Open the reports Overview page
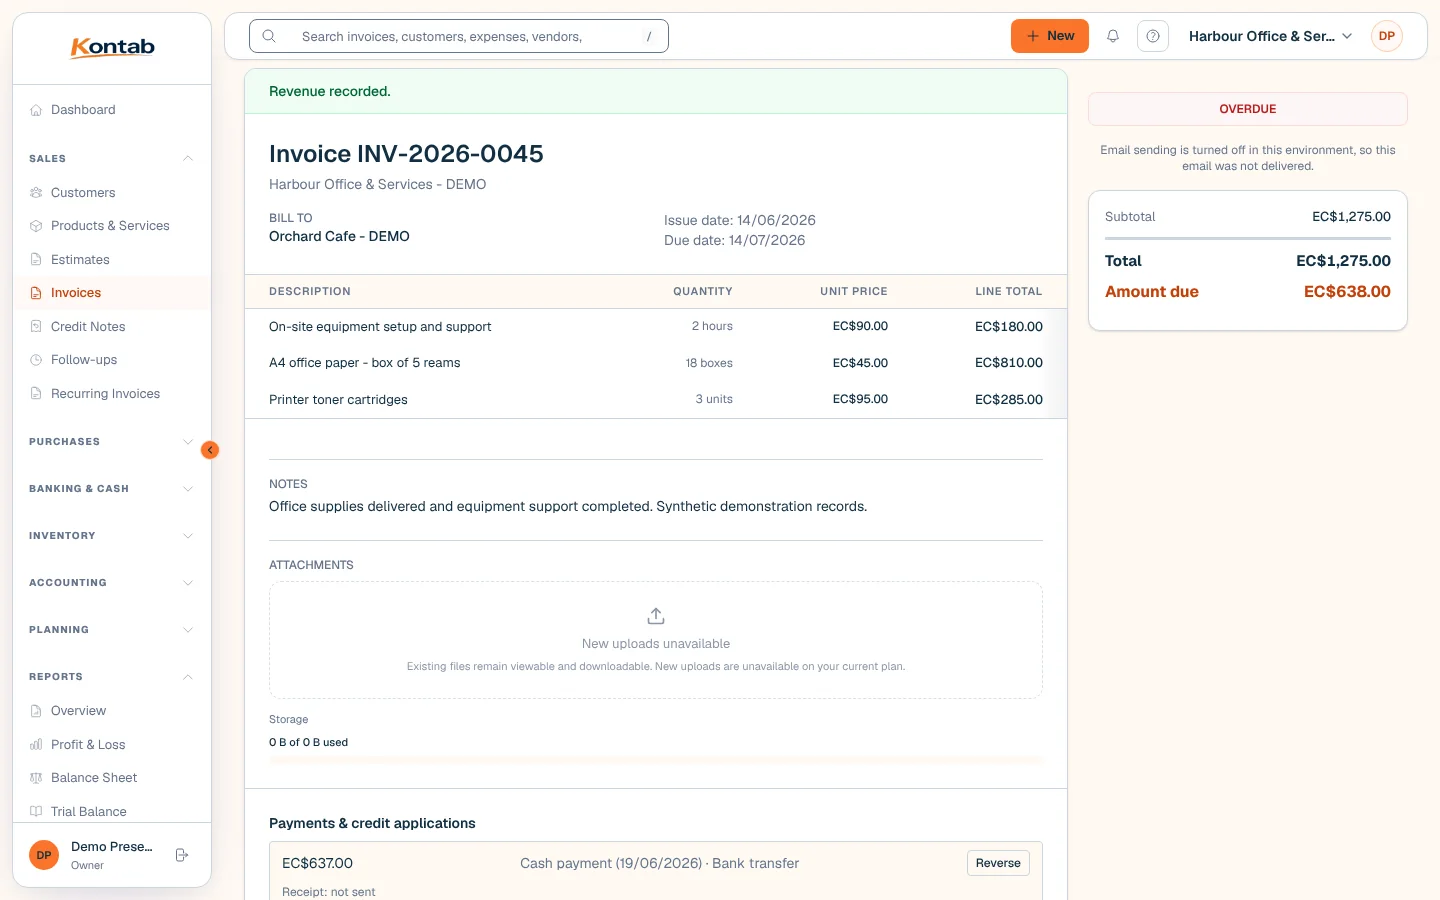 click(111, 711)
